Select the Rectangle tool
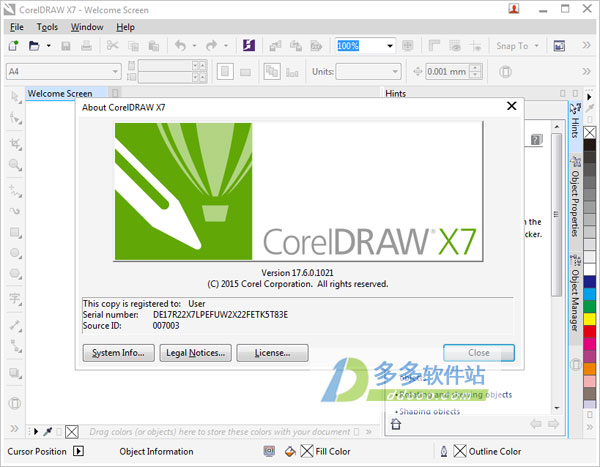The image size is (600, 467). point(15,232)
